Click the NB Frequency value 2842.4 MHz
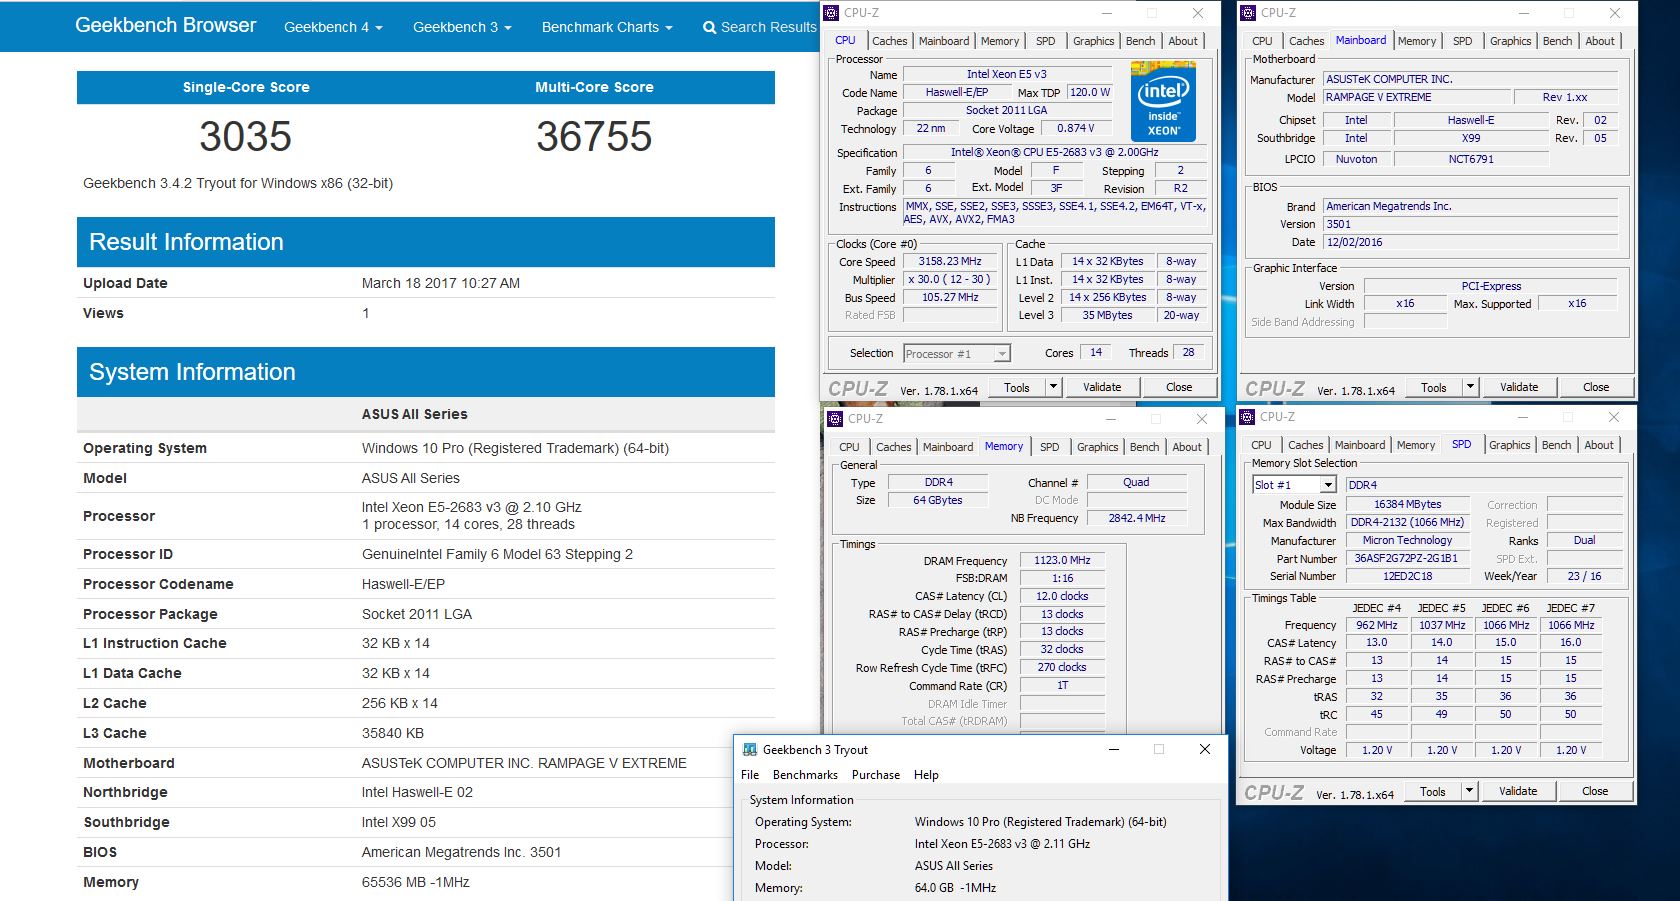 1136,518
